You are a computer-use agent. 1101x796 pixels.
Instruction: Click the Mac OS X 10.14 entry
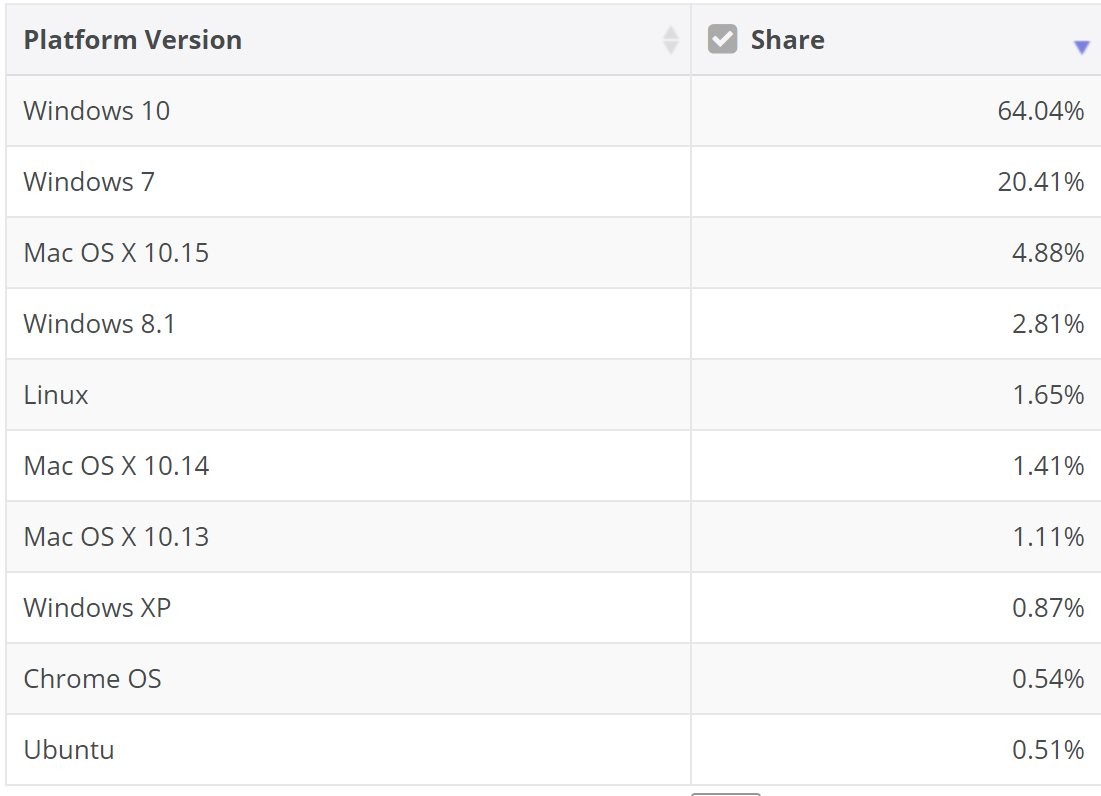click(116, 465)
